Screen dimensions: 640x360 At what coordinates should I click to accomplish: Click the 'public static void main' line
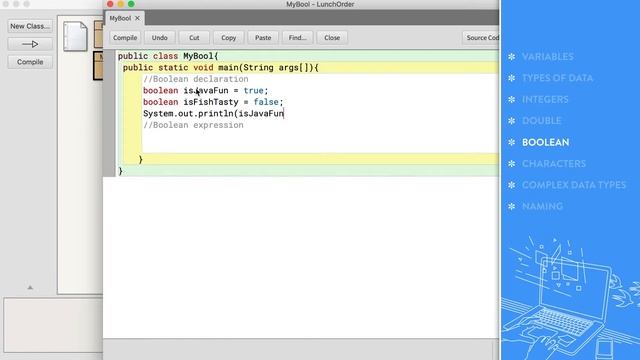click(x=220, y=68)
